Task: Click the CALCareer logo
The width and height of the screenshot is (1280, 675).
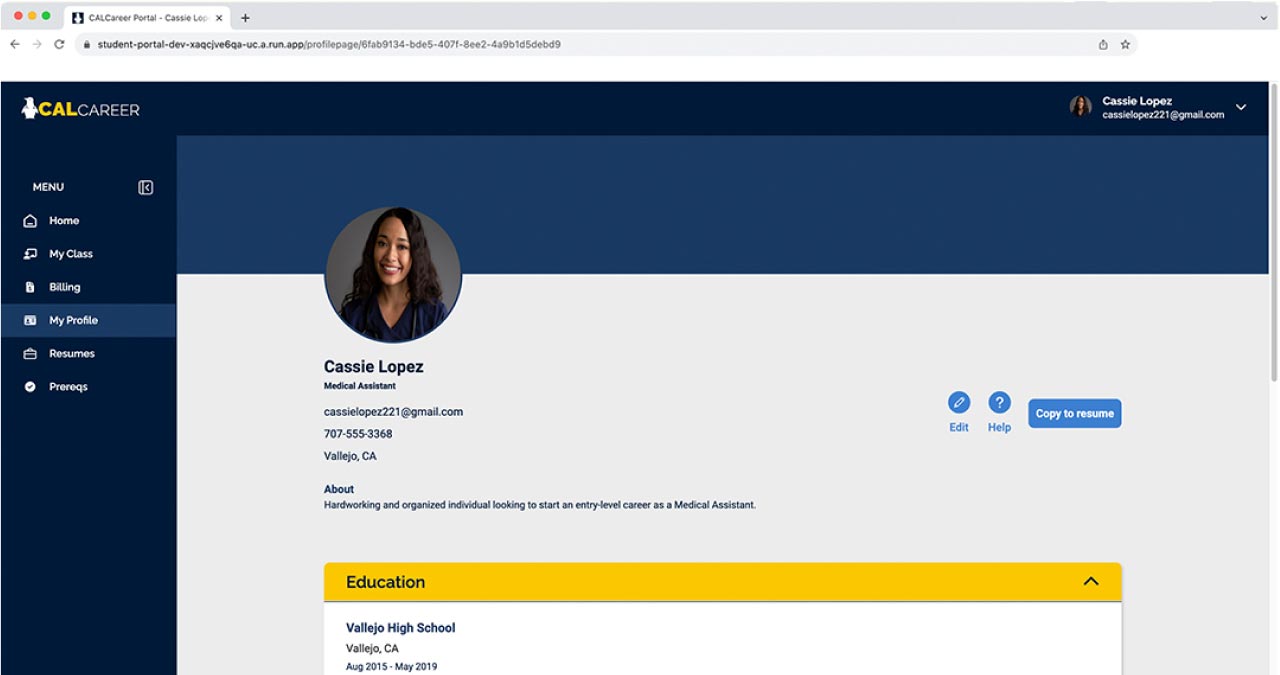Action: (81, 109)
